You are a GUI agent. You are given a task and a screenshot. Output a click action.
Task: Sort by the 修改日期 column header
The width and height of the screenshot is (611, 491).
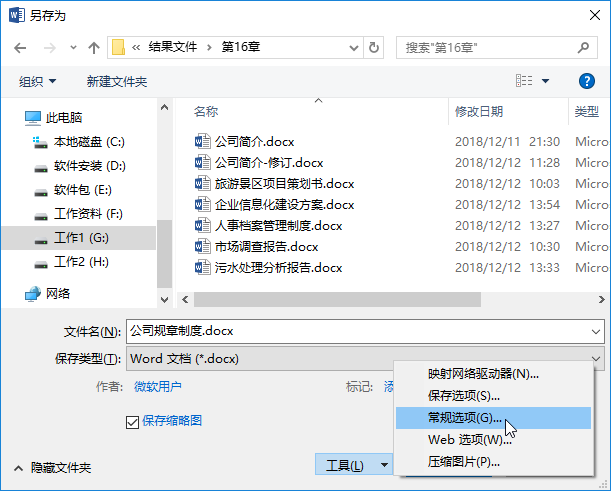479,111
